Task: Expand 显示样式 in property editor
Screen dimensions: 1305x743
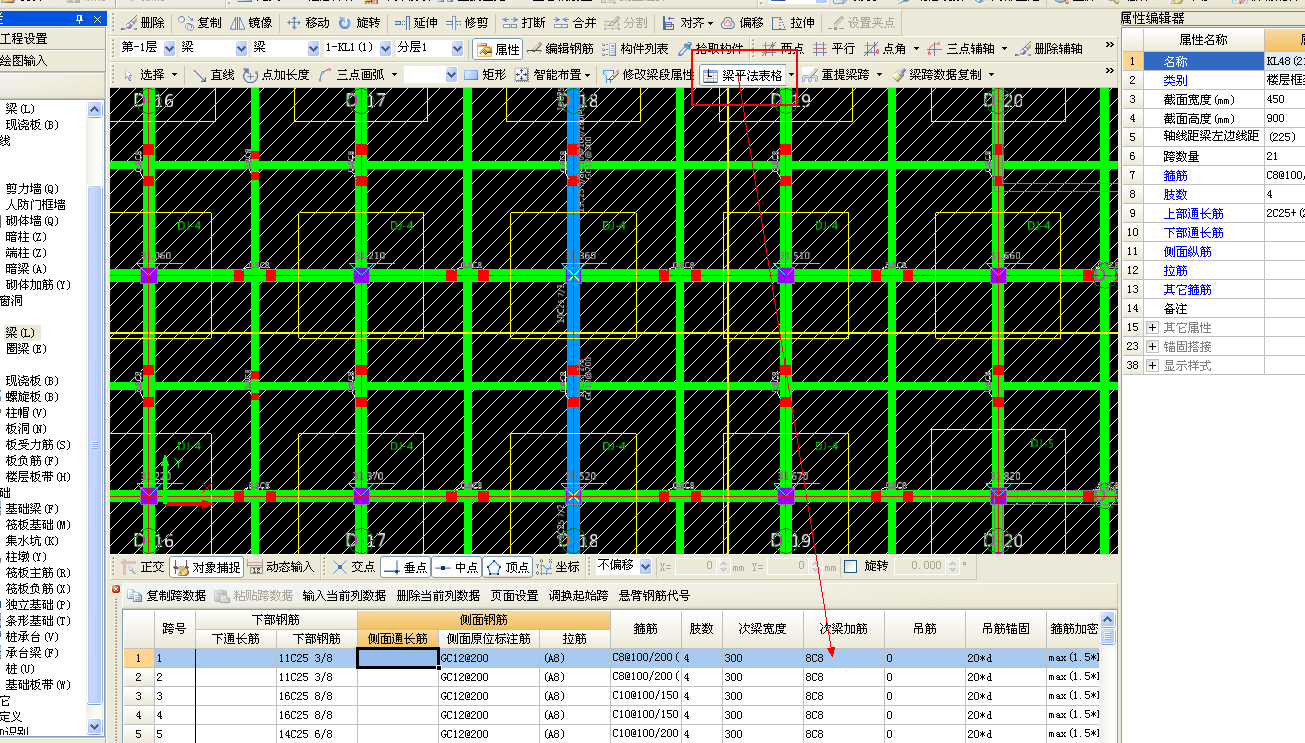Action: point(1152,365)
